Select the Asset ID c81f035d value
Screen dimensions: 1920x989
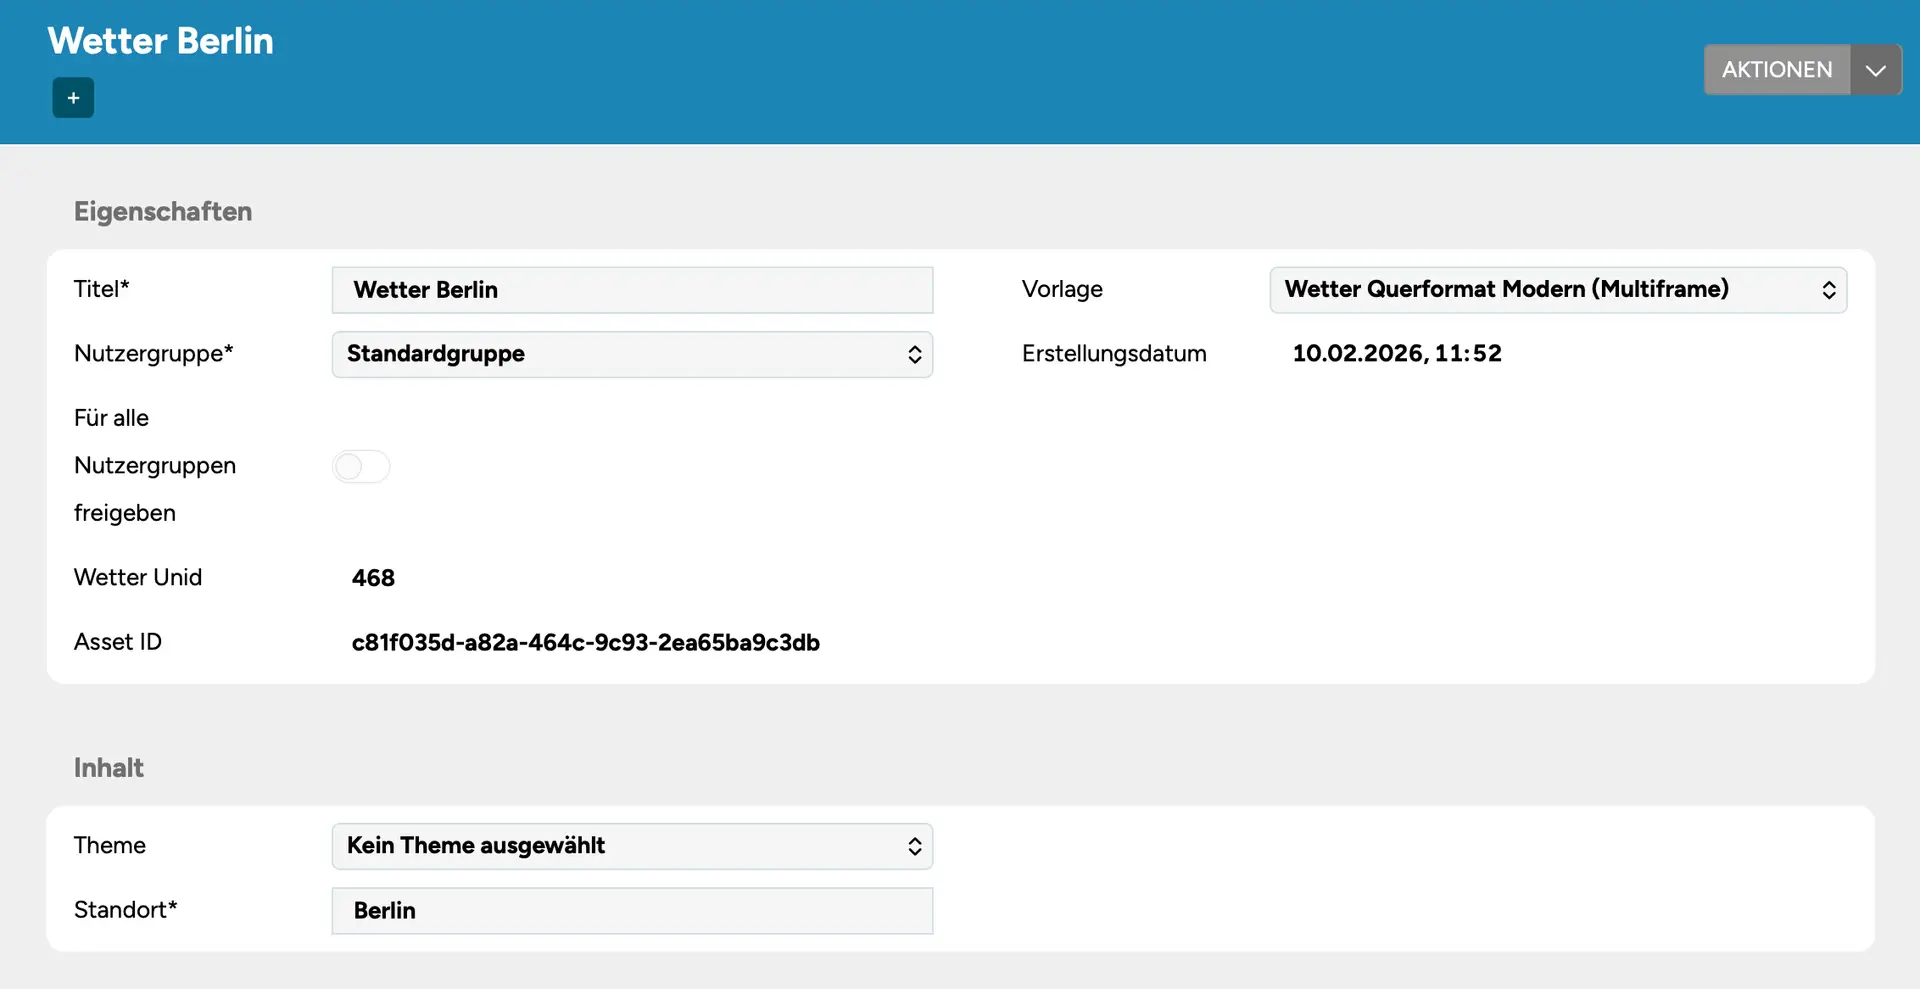[x=586, y=642]
